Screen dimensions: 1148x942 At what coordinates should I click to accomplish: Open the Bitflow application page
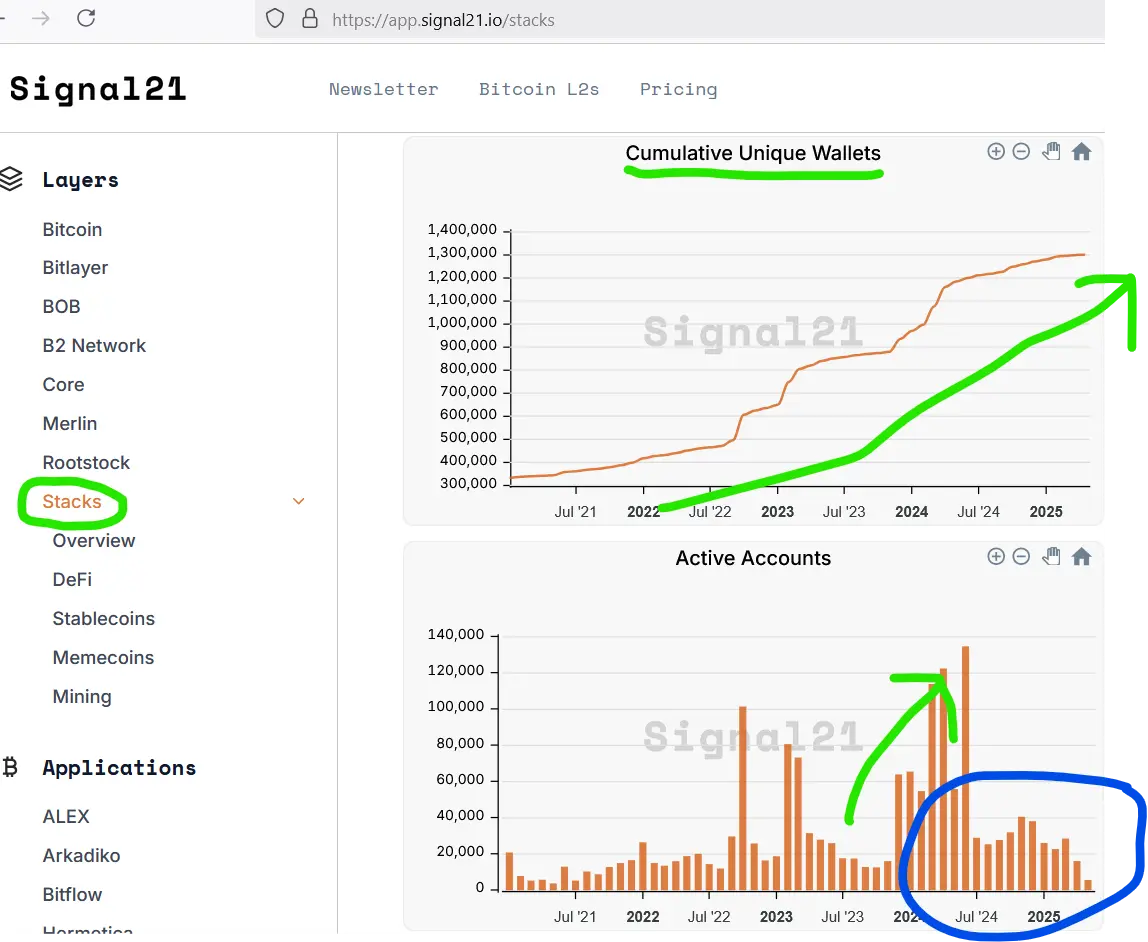click(x=72, y=894)
